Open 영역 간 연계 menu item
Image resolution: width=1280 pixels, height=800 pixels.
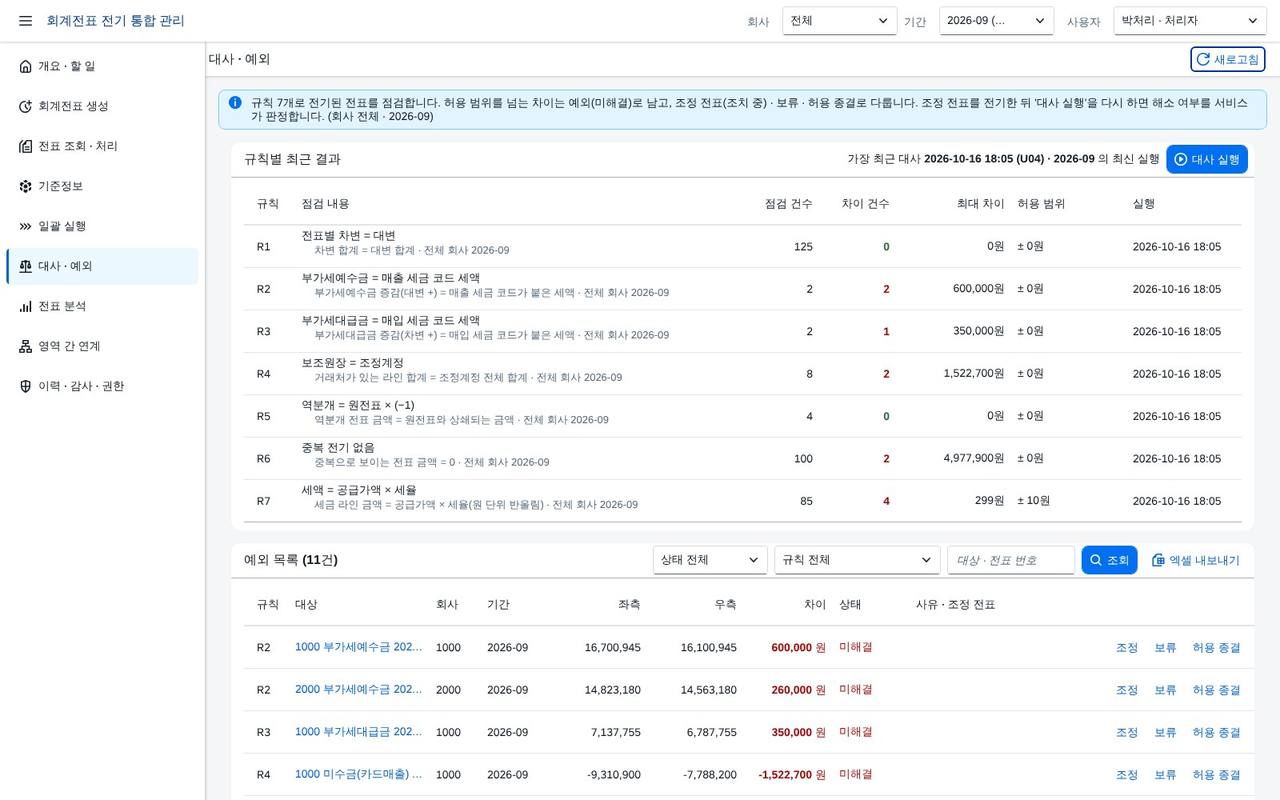point(102,346)
